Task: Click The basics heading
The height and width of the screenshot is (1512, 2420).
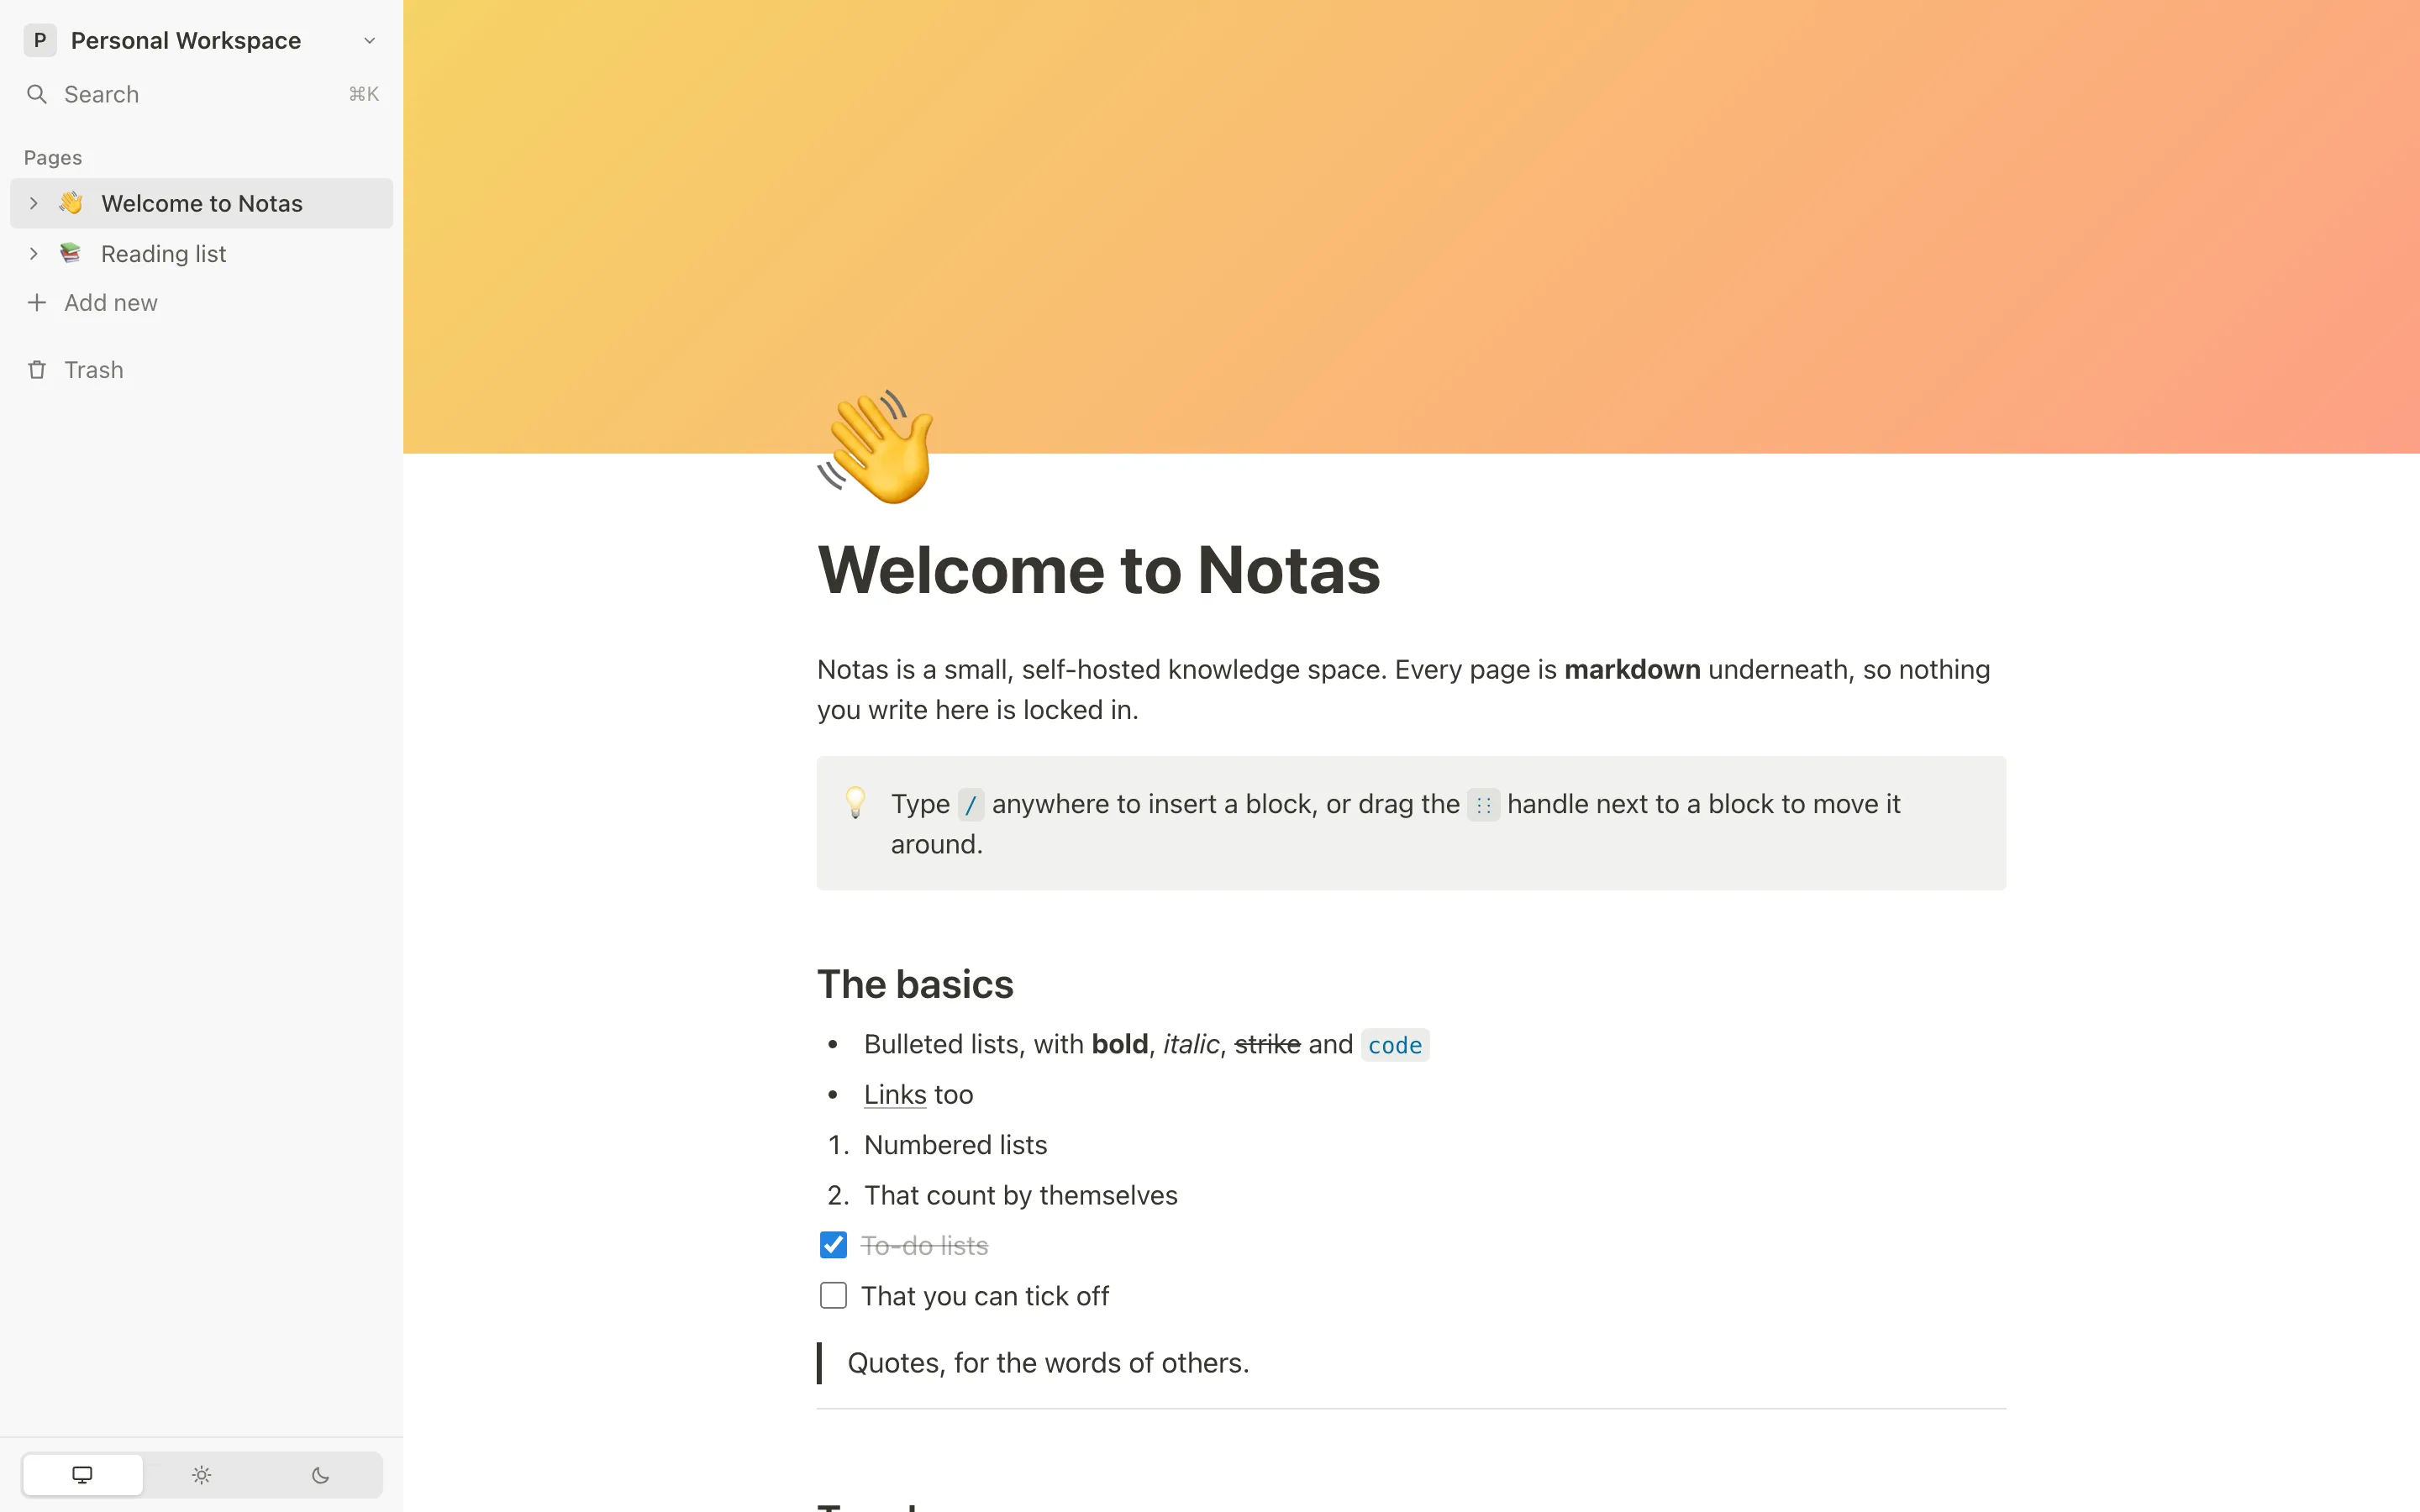Action: click(915, 985)
